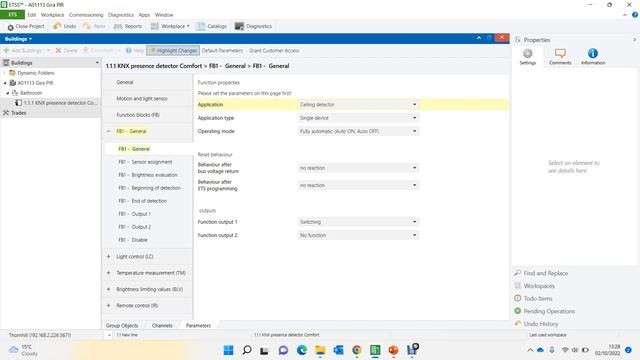This screenshot has width=640, height=360.
Task: Click the Help icon in Buildings toolbar
Action: tap(129, 51)
